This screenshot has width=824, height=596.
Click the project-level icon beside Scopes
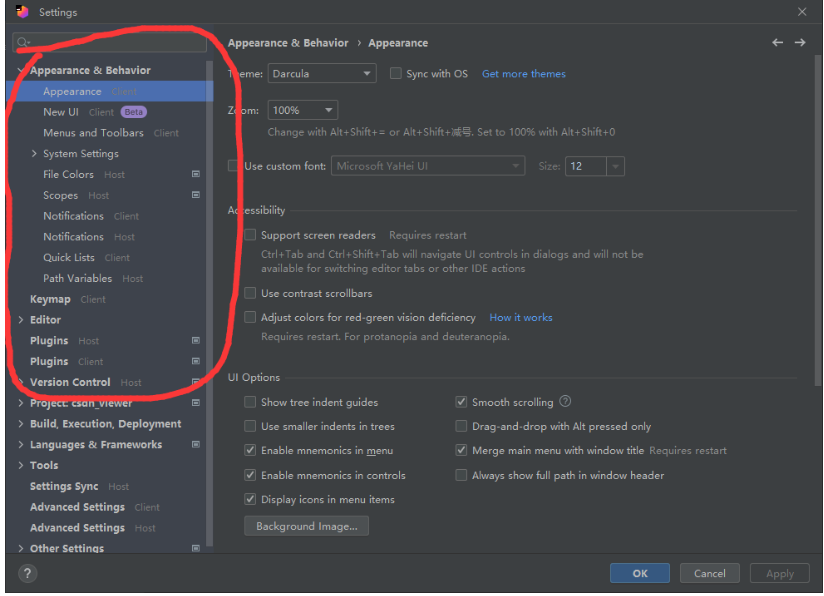[x=196, y=195]
